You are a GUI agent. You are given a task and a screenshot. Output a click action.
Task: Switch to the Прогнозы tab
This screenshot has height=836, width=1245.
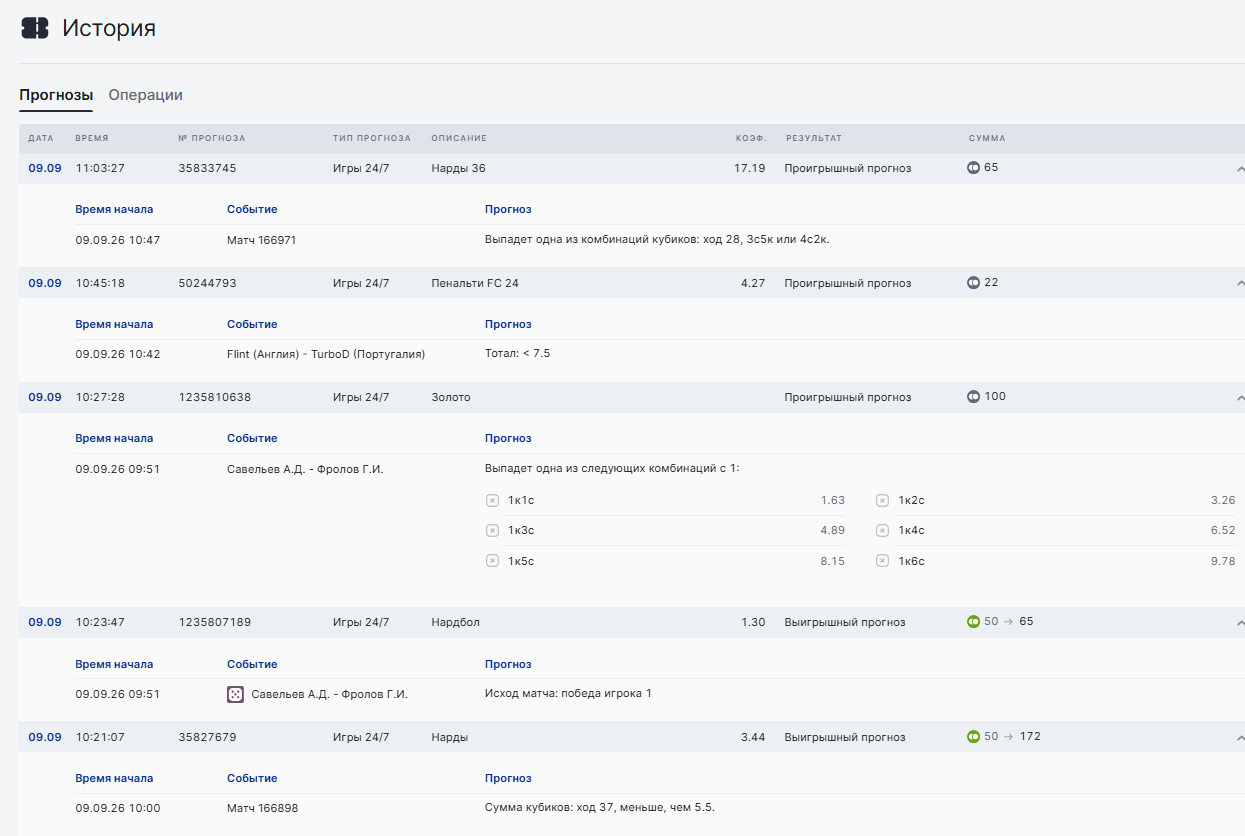56,95
